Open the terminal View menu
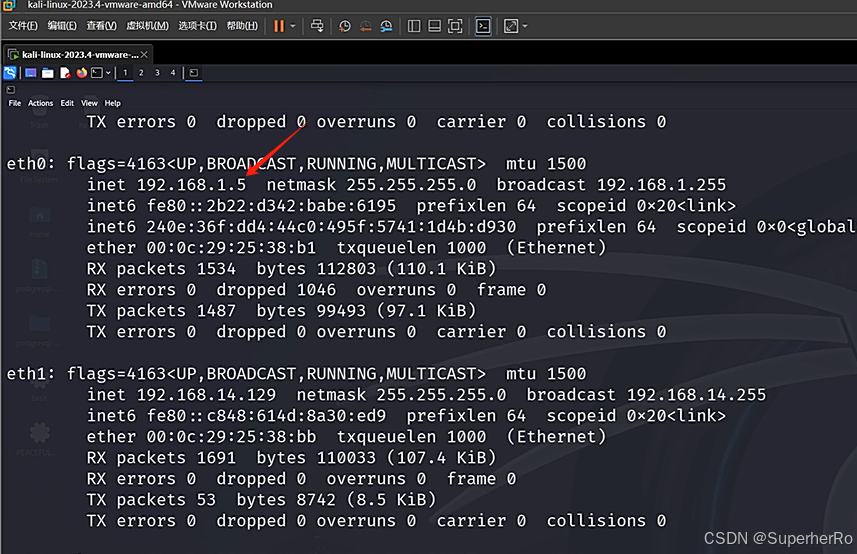Image resolution: width=857 pixels, height=554 pixels. pos(89,103)
